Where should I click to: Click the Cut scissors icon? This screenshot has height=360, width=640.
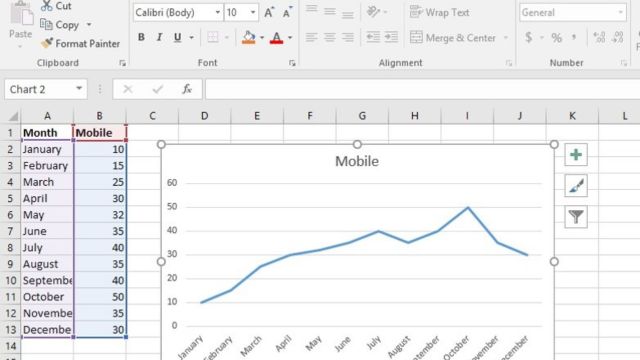click(x=47, y=6)
